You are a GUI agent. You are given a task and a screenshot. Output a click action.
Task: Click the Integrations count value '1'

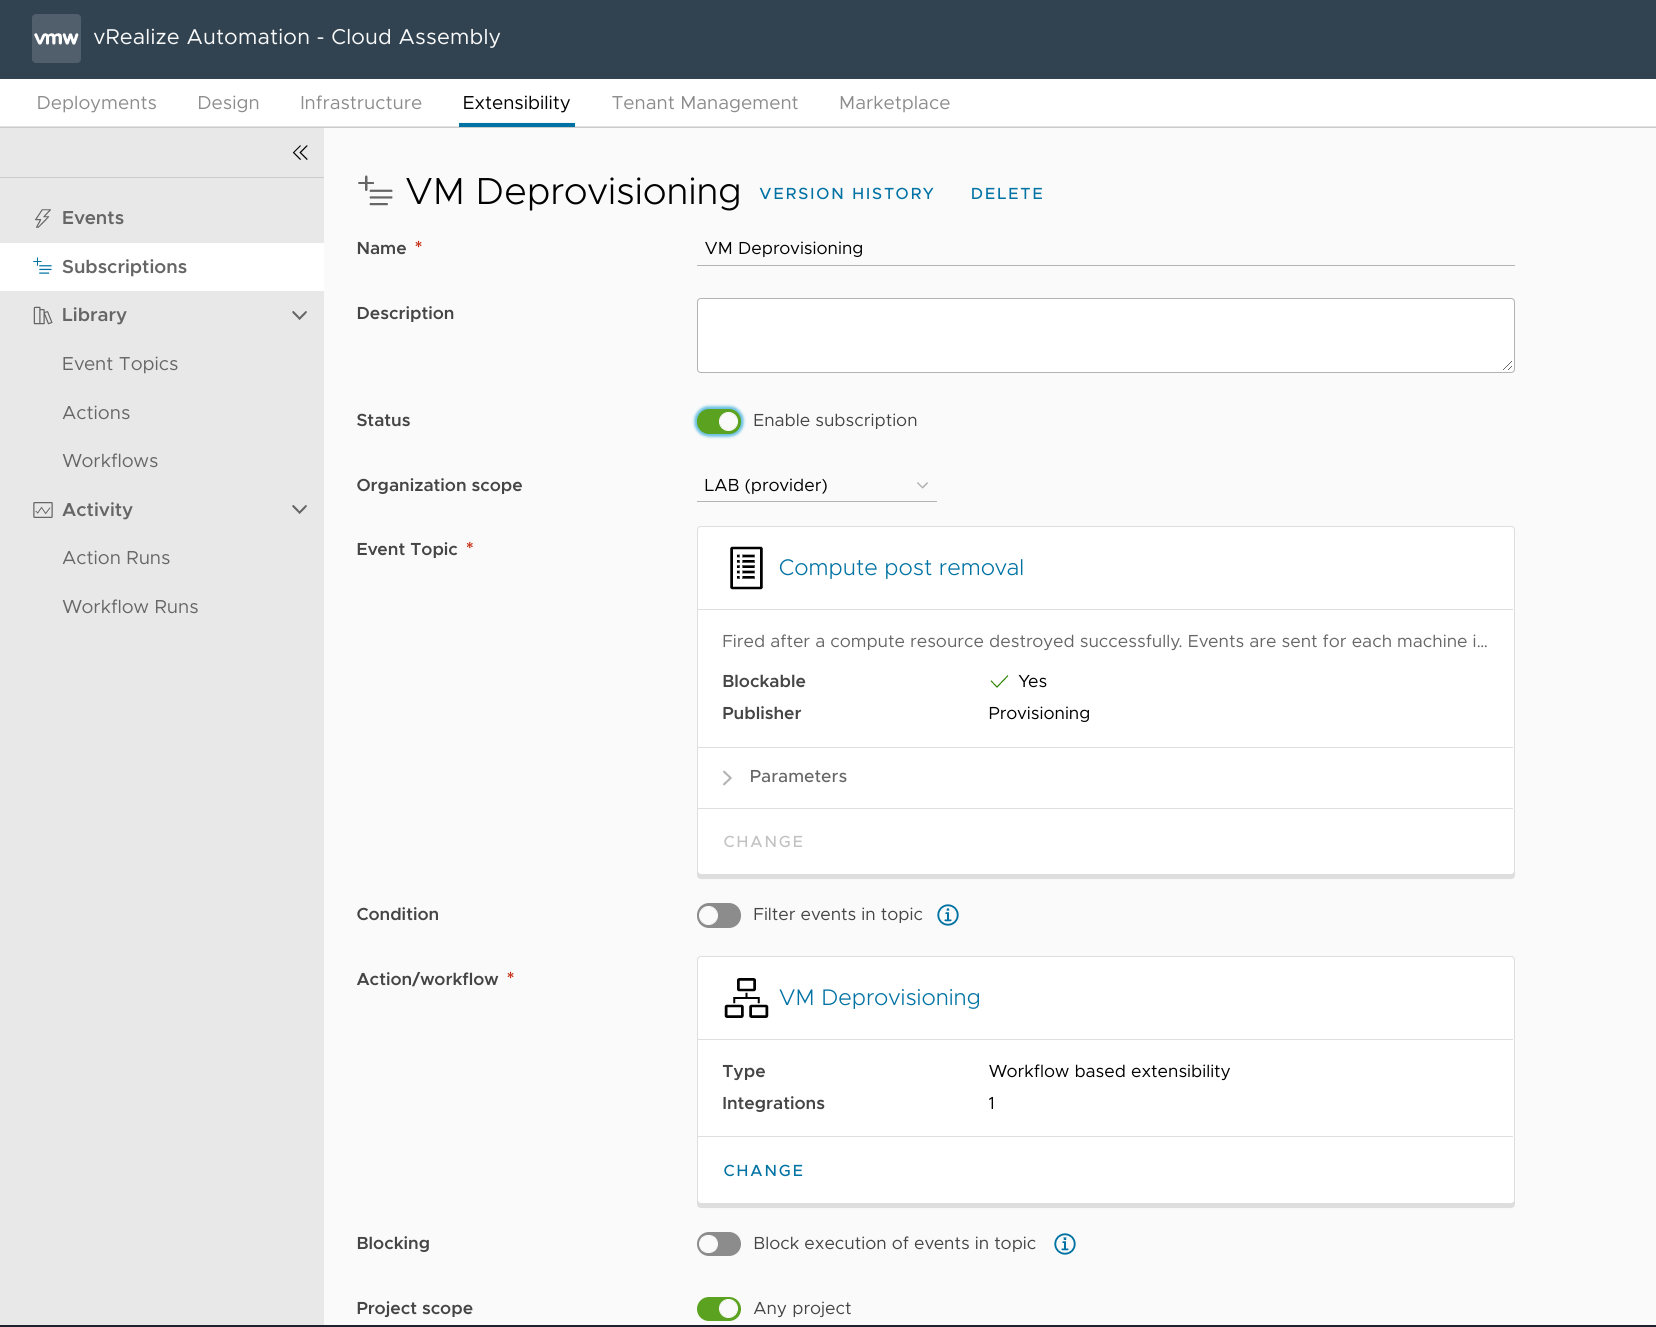click(992, 1103)
